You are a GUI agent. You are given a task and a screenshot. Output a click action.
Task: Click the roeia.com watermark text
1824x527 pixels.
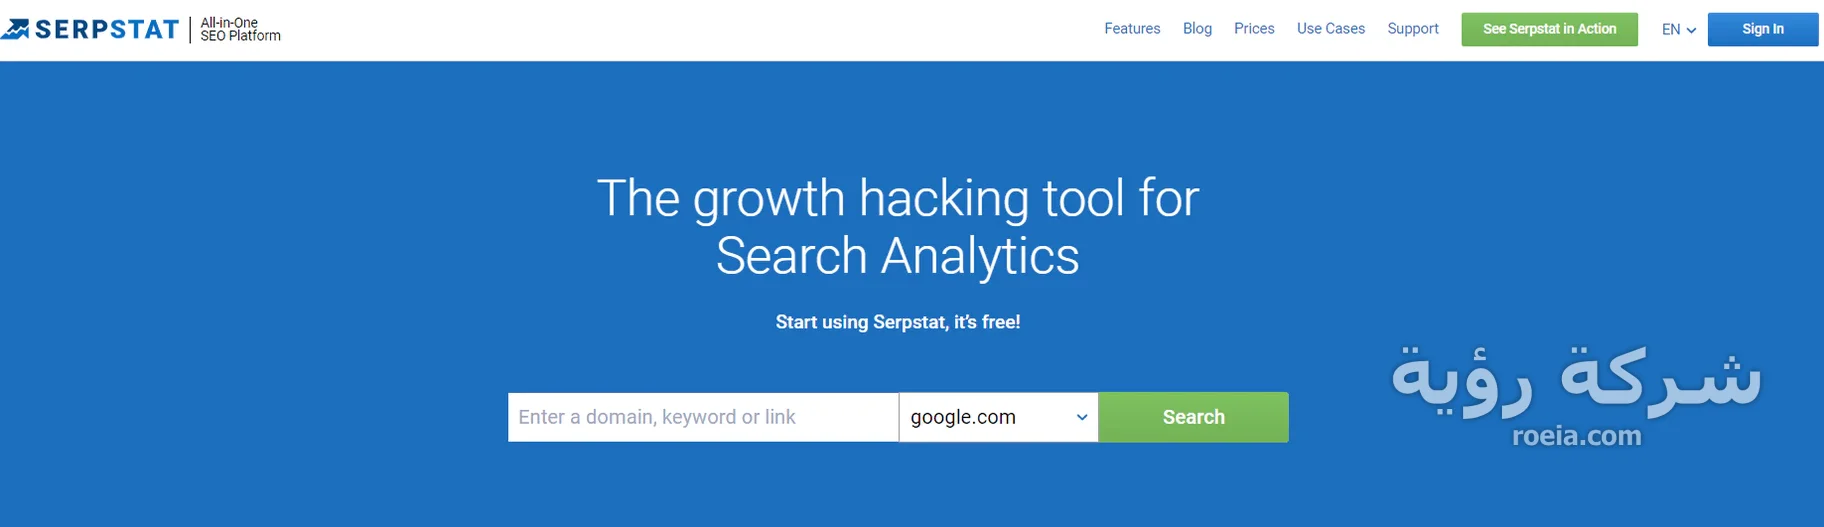(x=1577, y=436)
